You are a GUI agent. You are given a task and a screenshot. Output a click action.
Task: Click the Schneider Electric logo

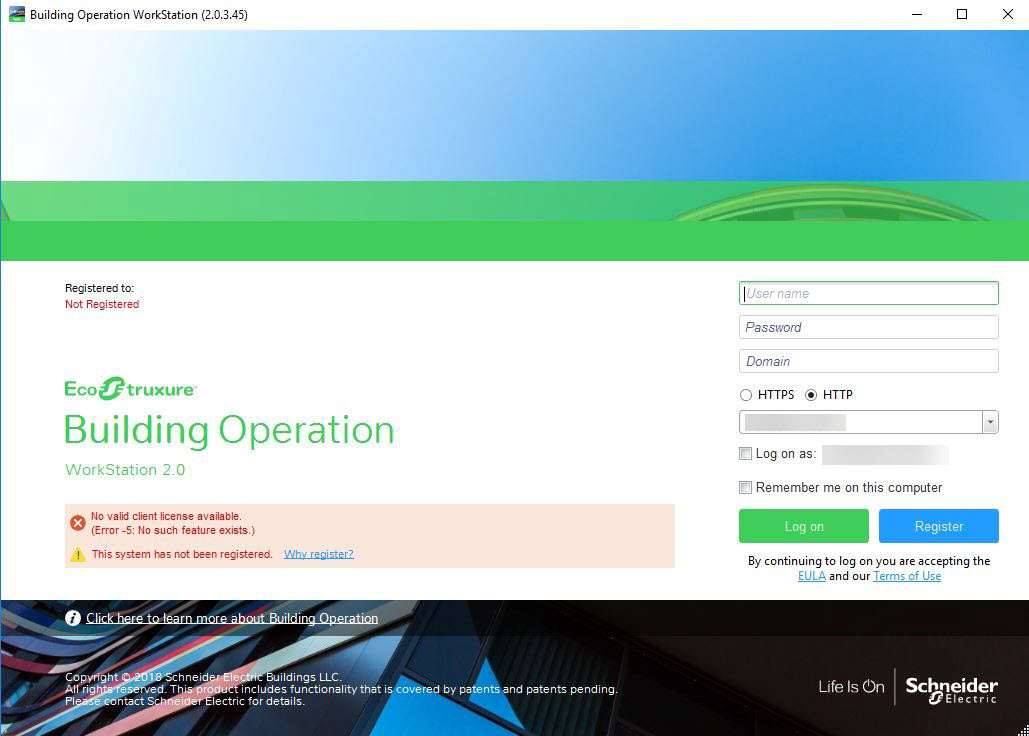point(952,690)
